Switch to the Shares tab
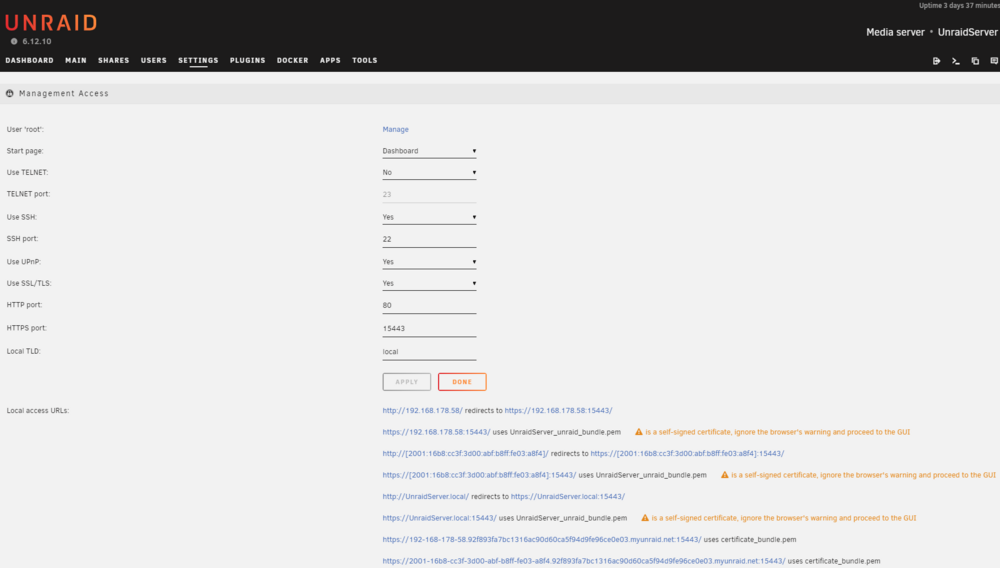Image resolution: width=1000 pixels, height=568 pixels. 114,61
